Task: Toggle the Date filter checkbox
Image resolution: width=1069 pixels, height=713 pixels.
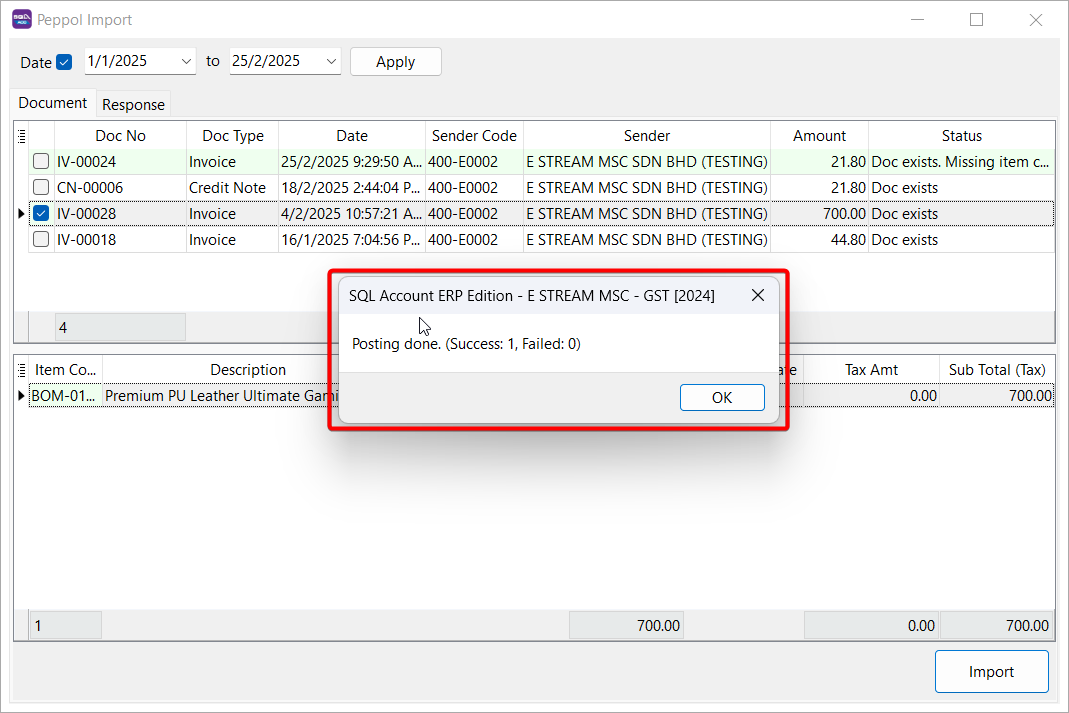Action: (x=64, y=62)
